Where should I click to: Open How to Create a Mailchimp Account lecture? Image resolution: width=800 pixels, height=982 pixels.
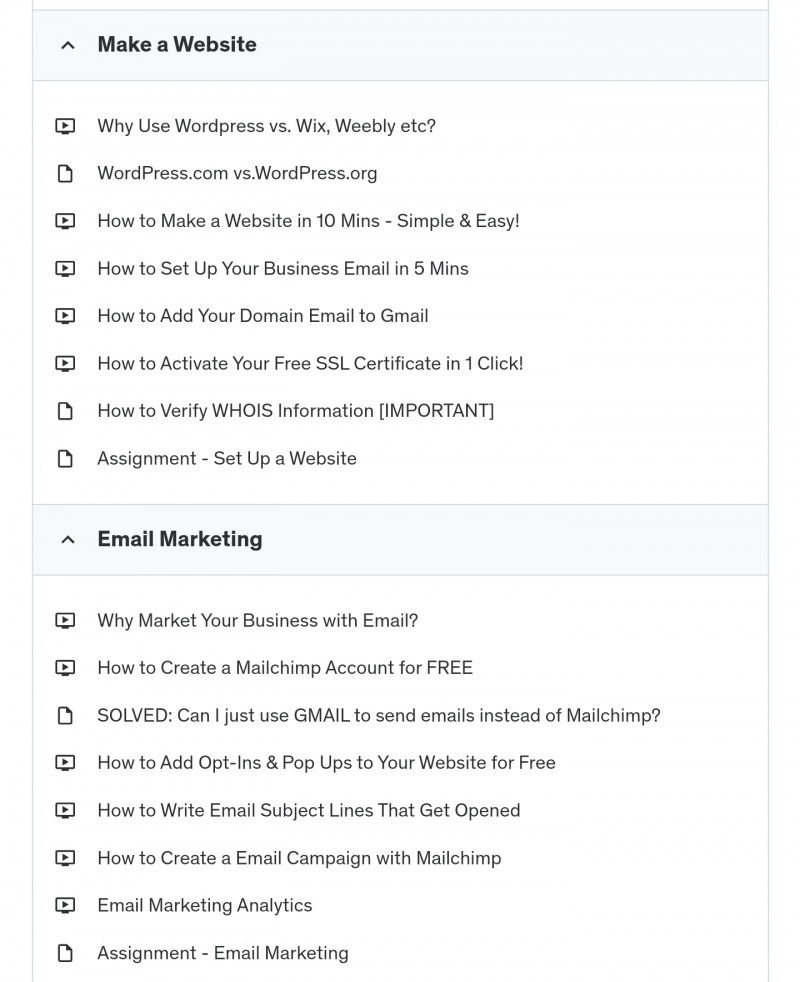click(285, 668)
